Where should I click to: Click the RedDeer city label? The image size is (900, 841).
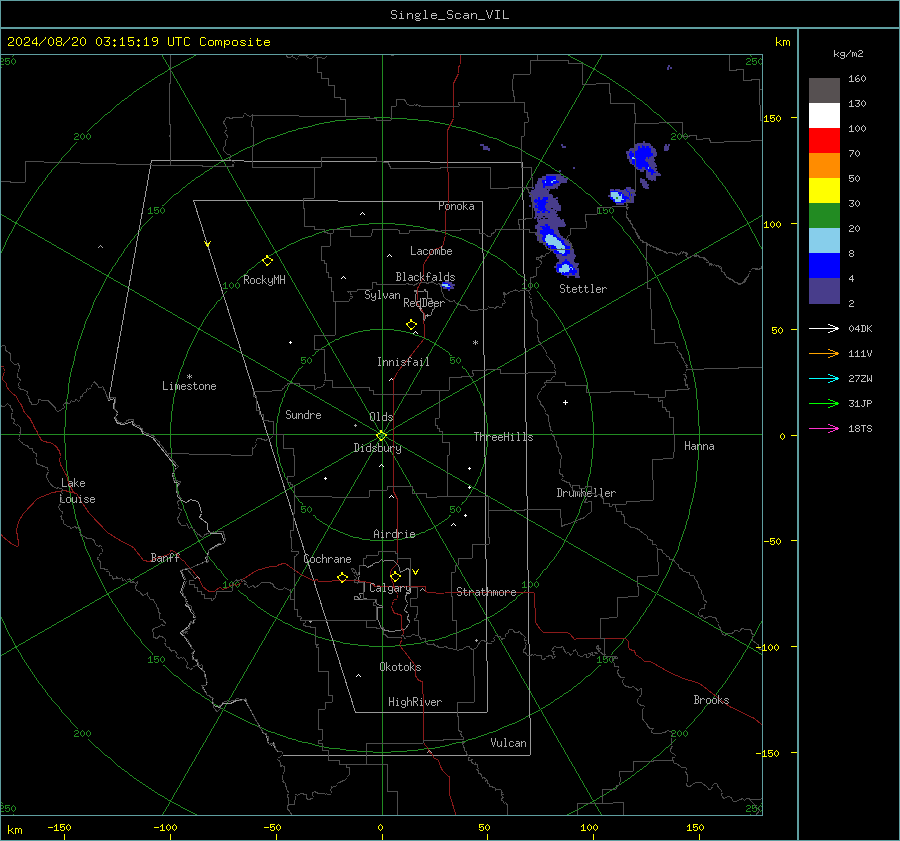point(424,303)
